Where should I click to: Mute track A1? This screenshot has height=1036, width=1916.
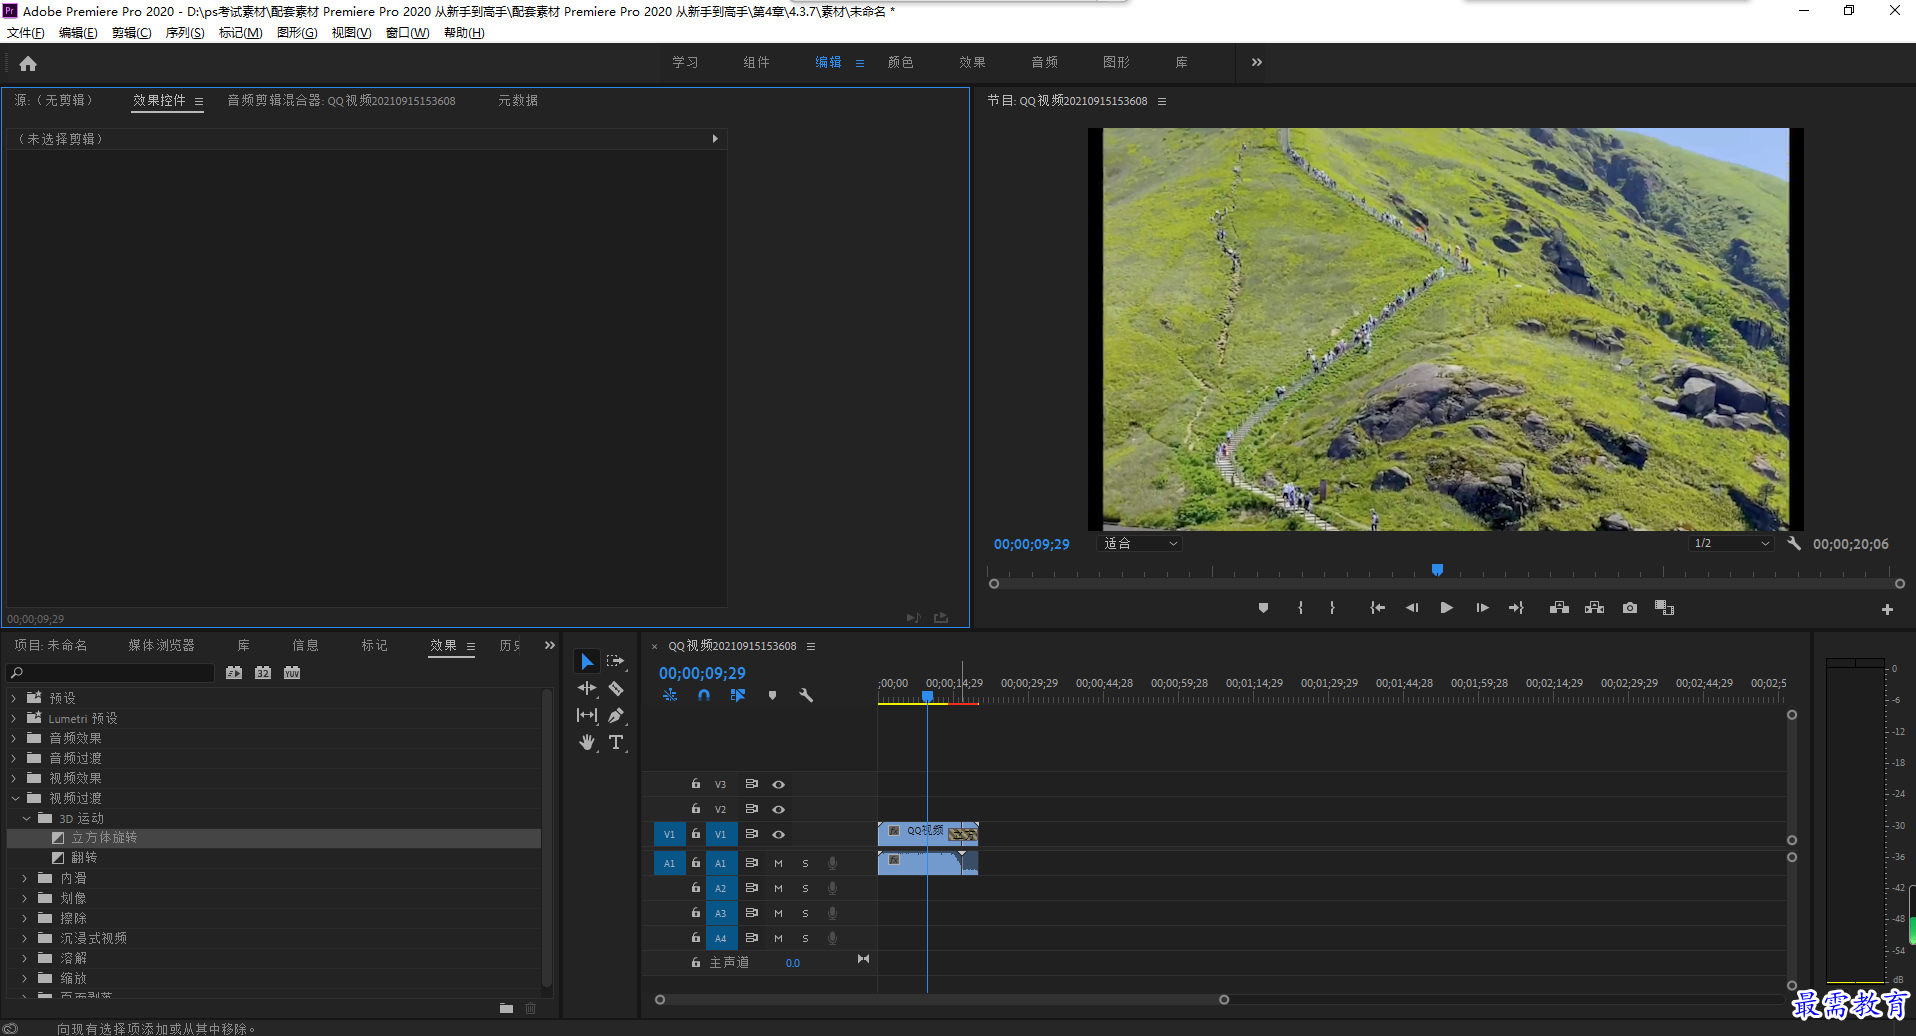pos(778,863)
